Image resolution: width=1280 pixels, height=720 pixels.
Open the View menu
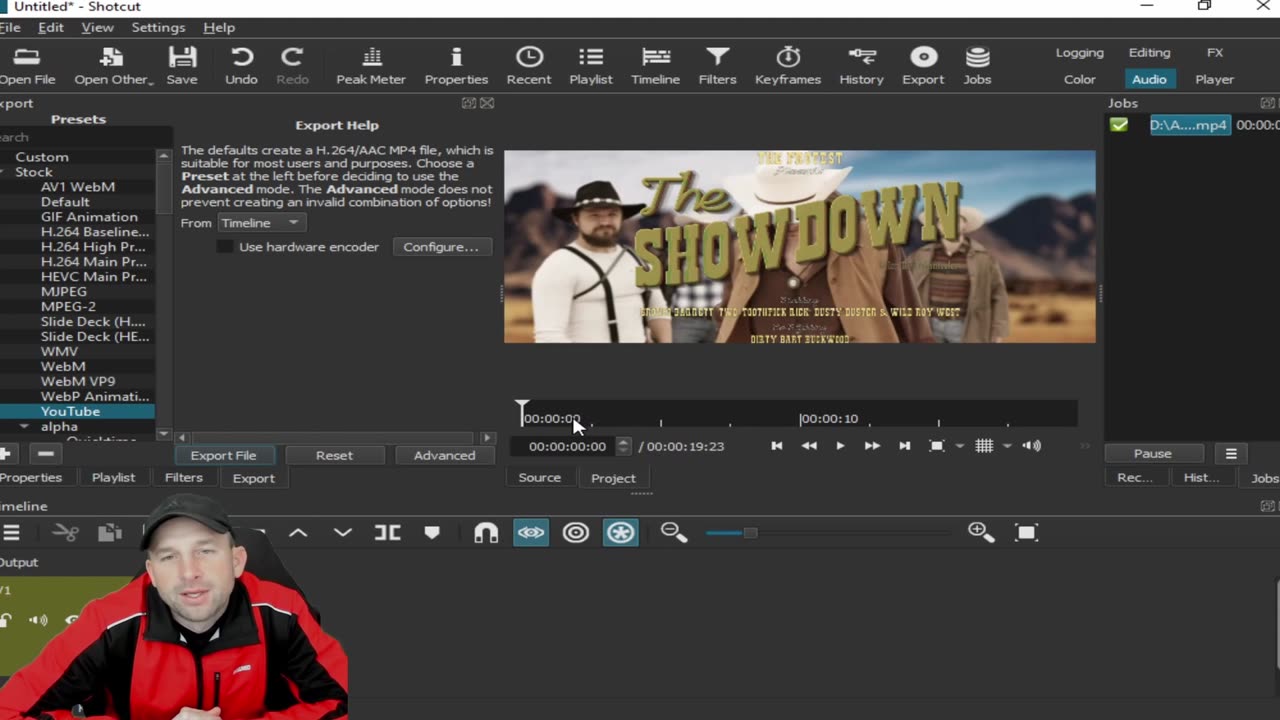click(97, 27)
